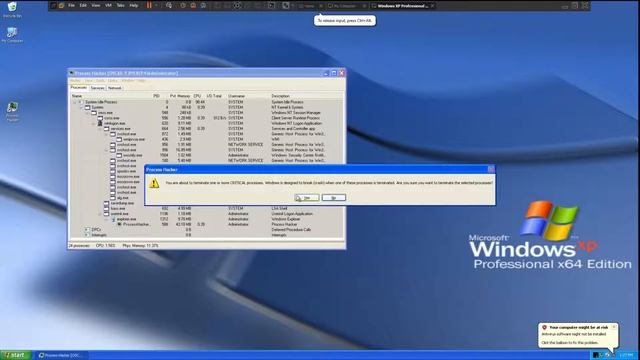Select the My Computer desktop icon

pyautogui.click(x=12, y=35)
